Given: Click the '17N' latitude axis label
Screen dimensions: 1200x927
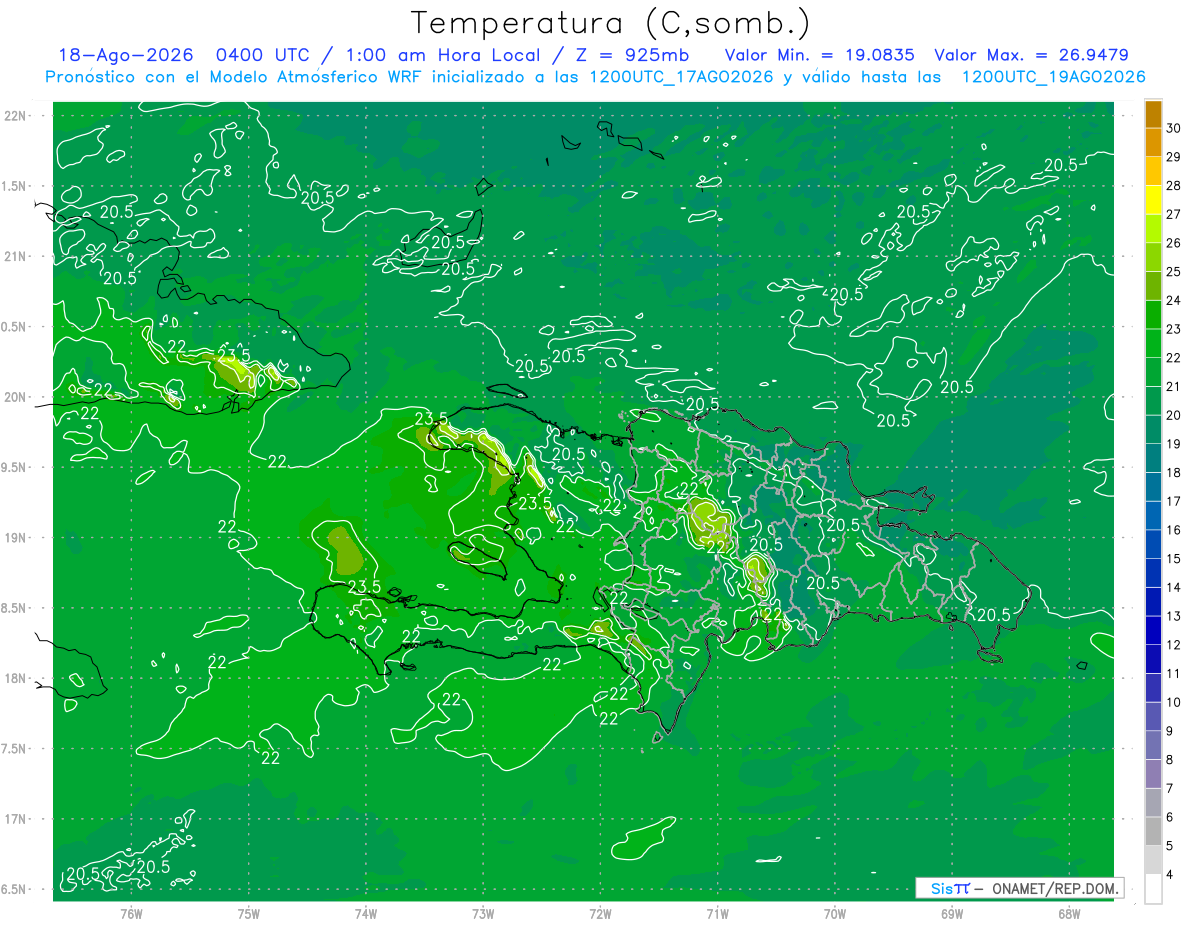Looking at the screenshot, I should click(17, 819).
